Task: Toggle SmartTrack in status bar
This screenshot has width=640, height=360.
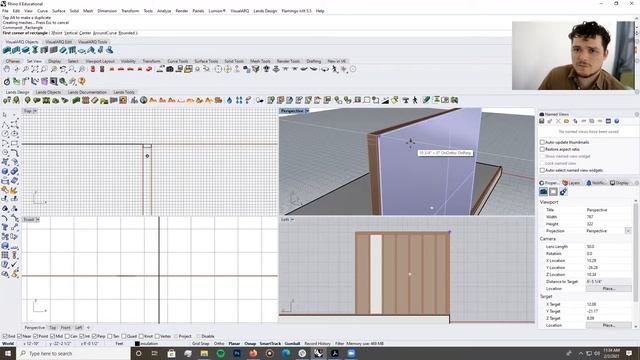Action: (270, 344)
